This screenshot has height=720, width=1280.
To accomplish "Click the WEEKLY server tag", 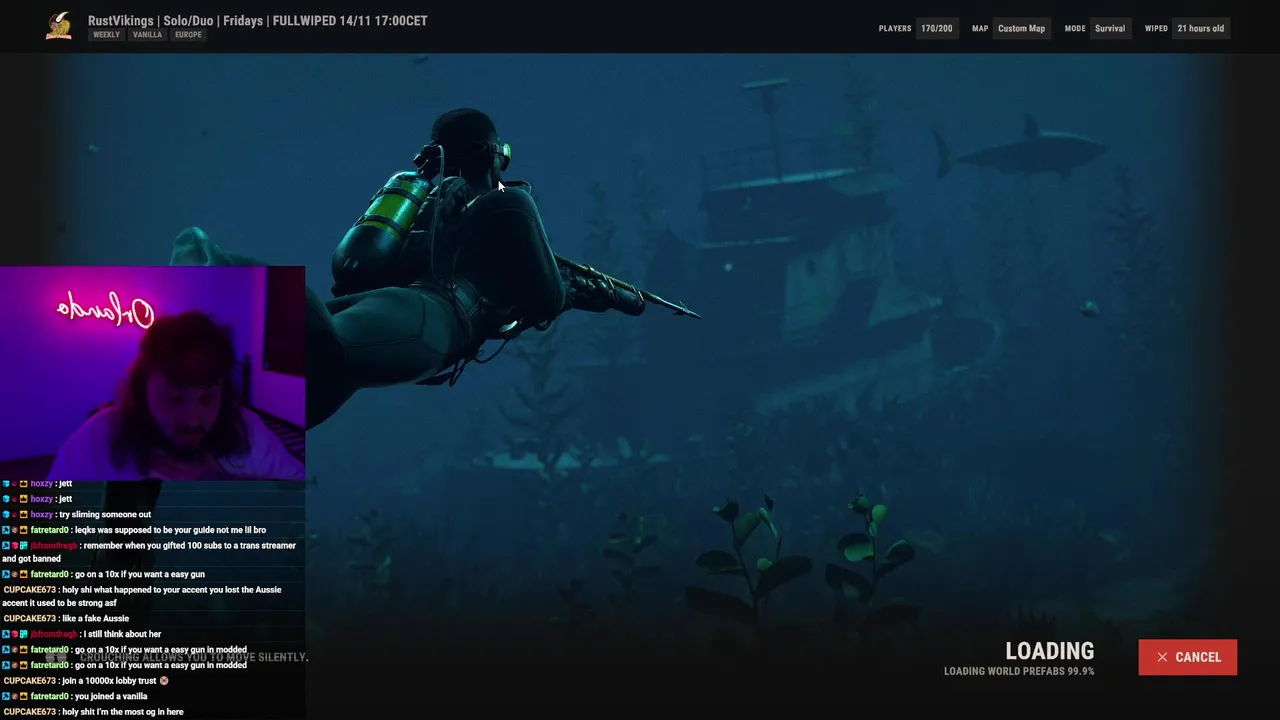I will (106, 35).
